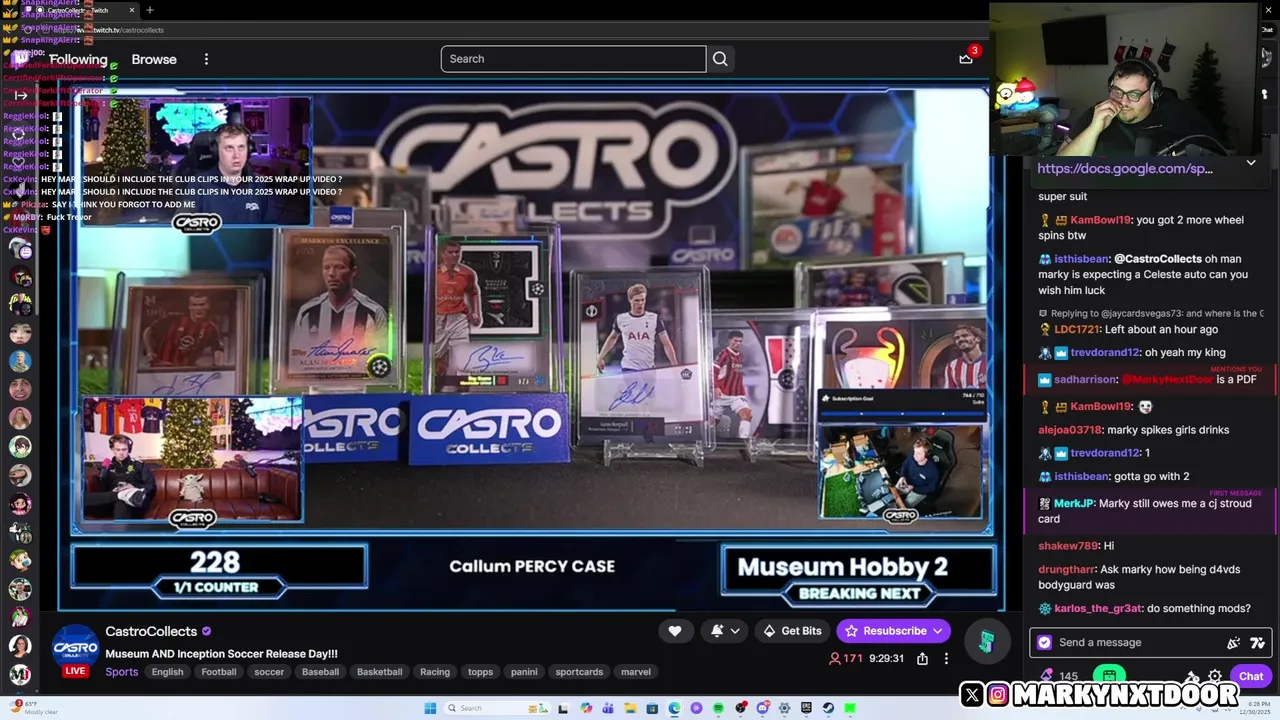
Task: Click the viewer count 171
Action: [845, 659]
